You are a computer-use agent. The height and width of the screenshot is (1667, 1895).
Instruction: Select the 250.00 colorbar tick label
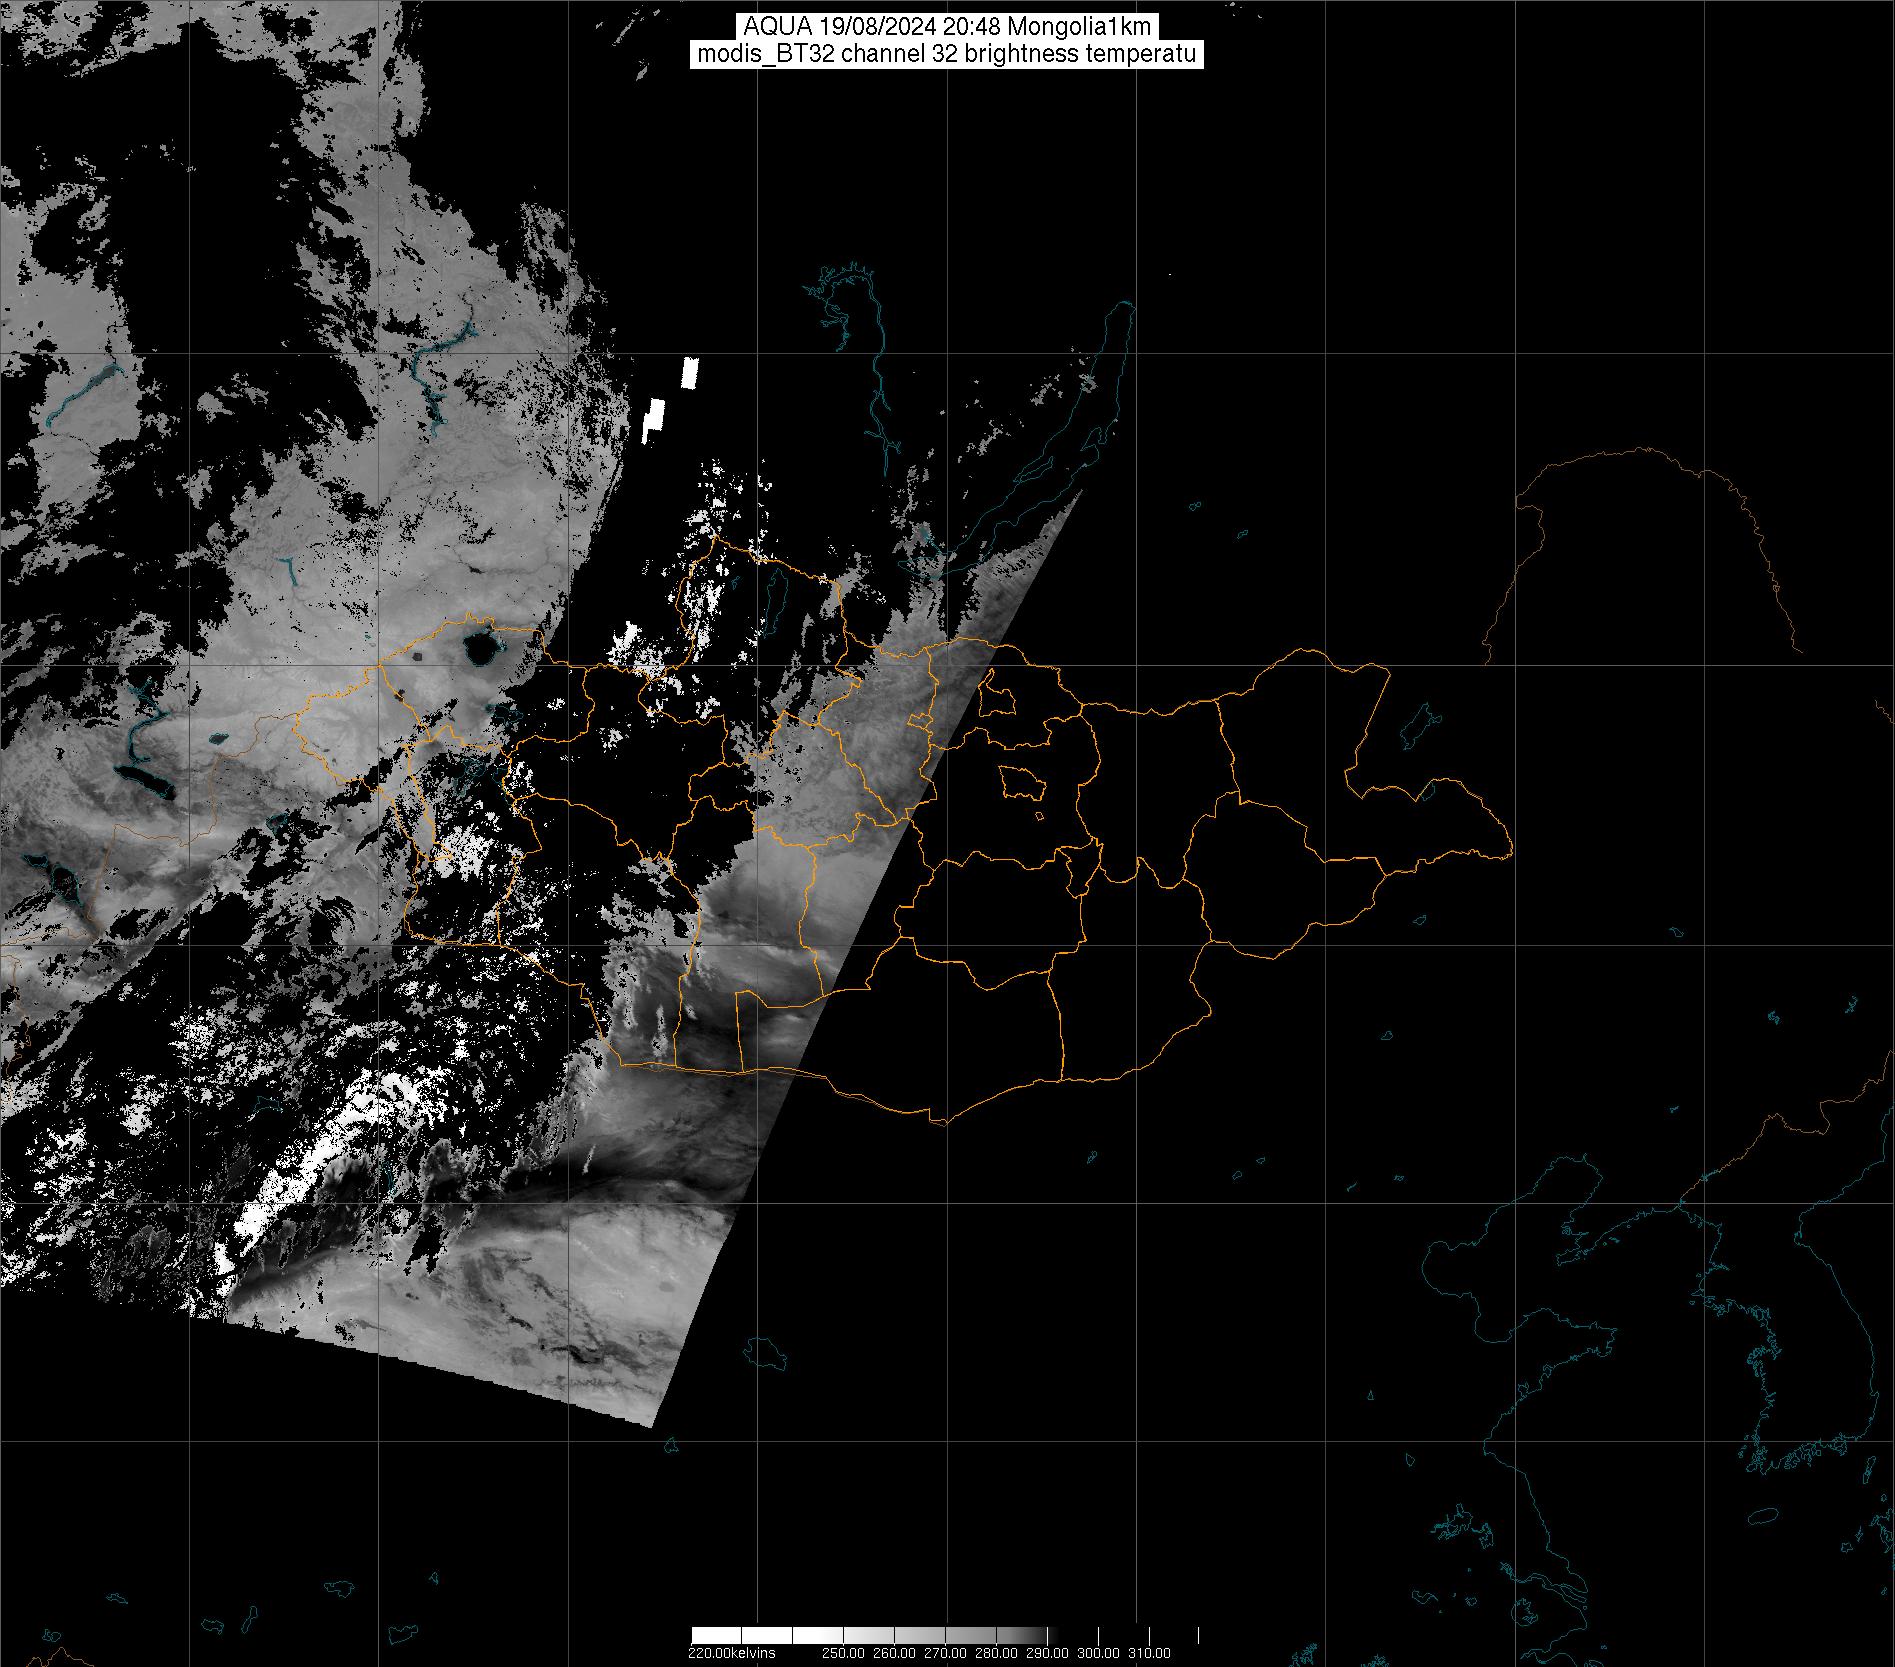point(844,1653)
